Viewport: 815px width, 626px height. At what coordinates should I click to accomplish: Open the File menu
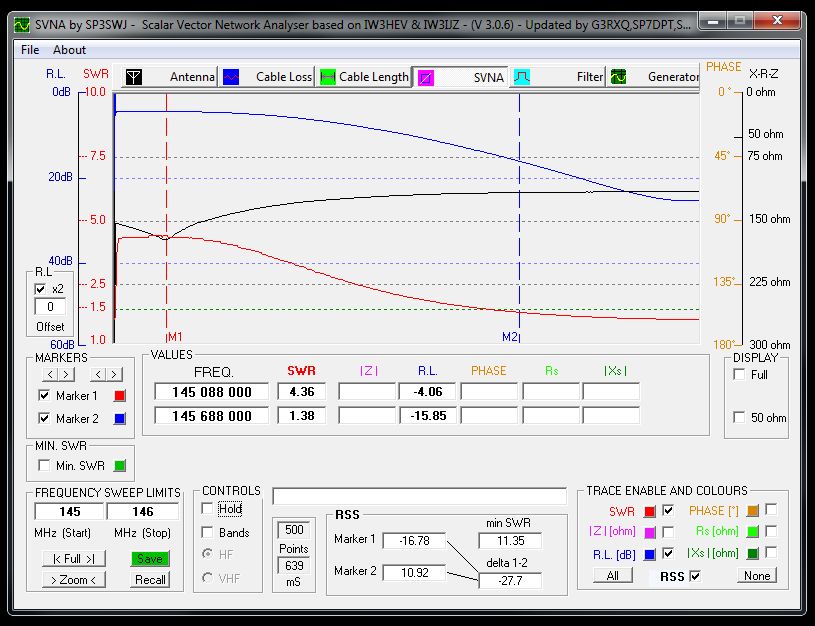pos(30,49)
